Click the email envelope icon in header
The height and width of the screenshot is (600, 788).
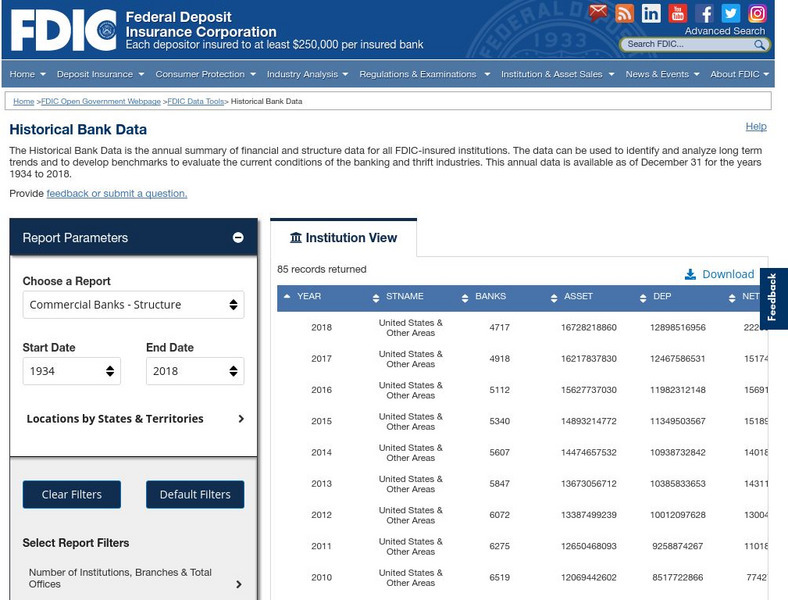click(x=598, y=13)
